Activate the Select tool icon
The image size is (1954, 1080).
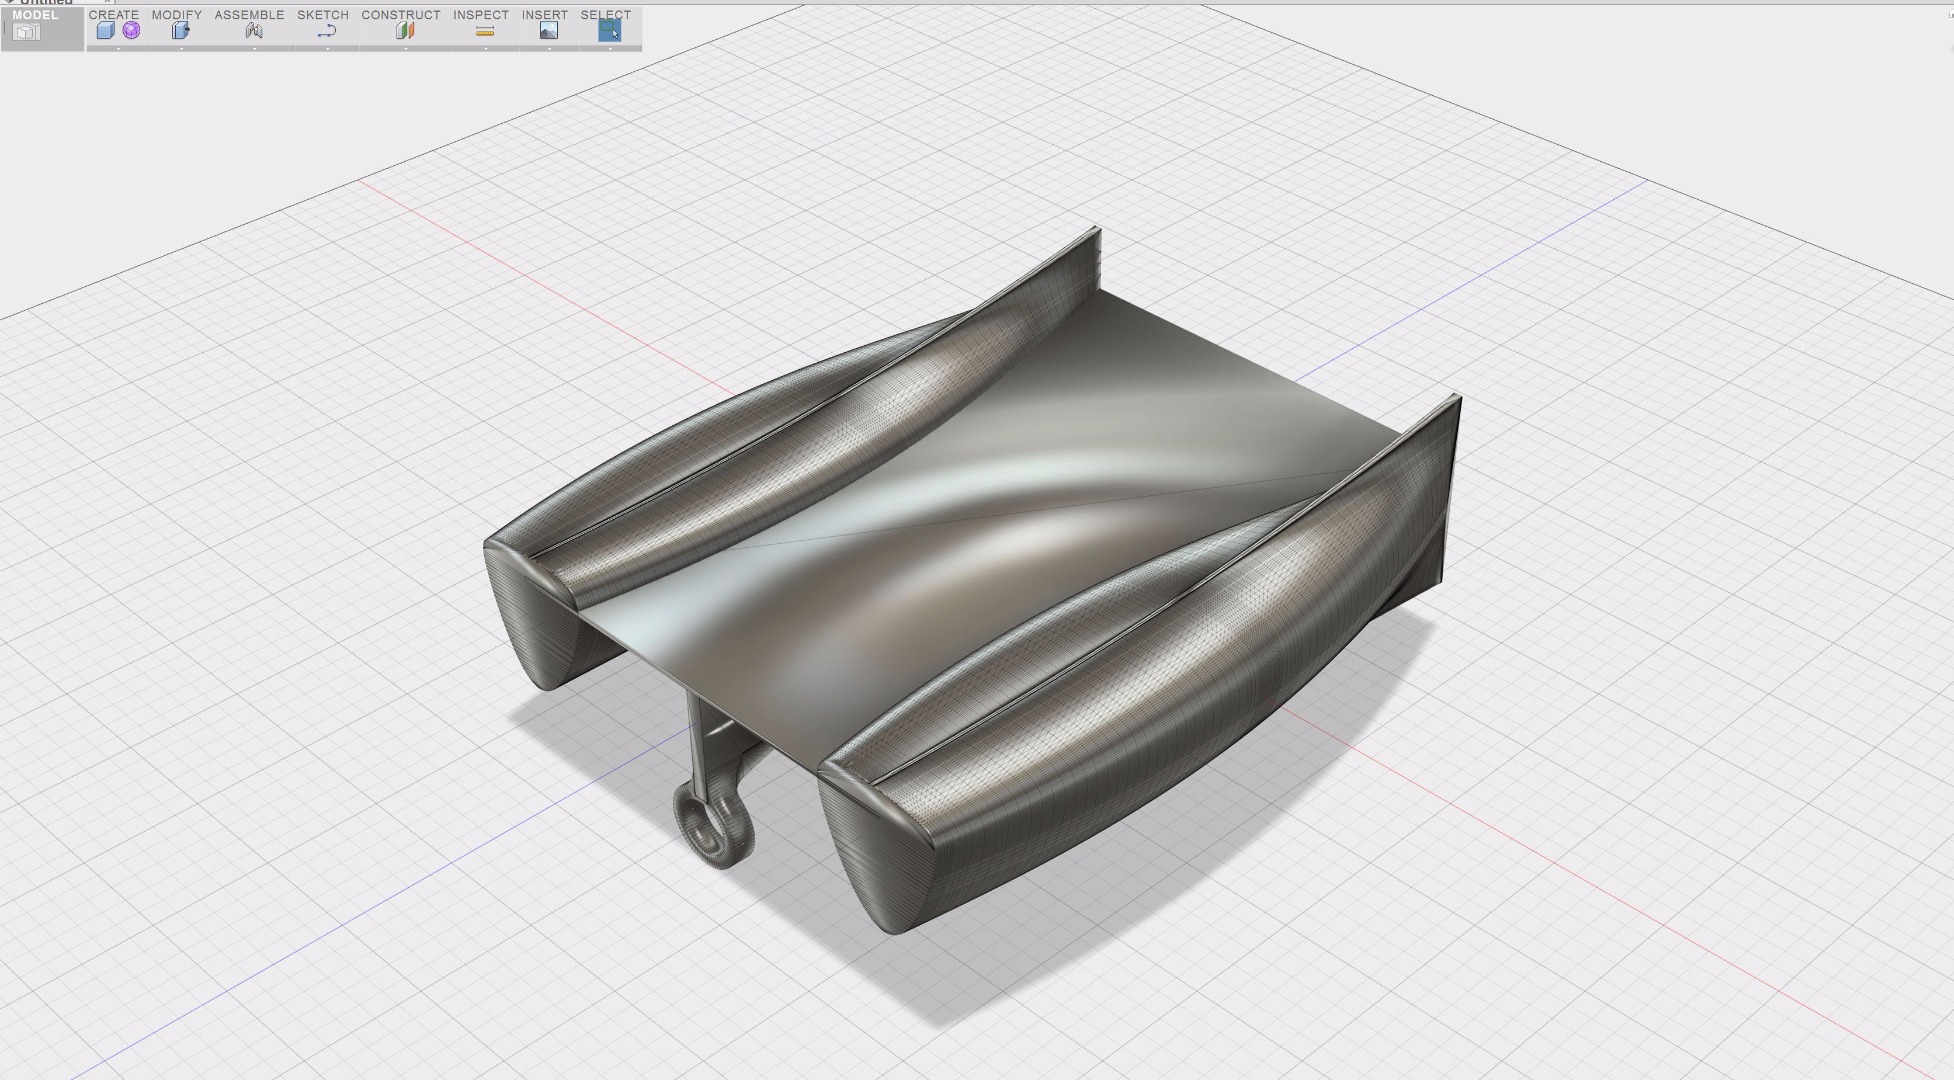[x=609, y=31]
